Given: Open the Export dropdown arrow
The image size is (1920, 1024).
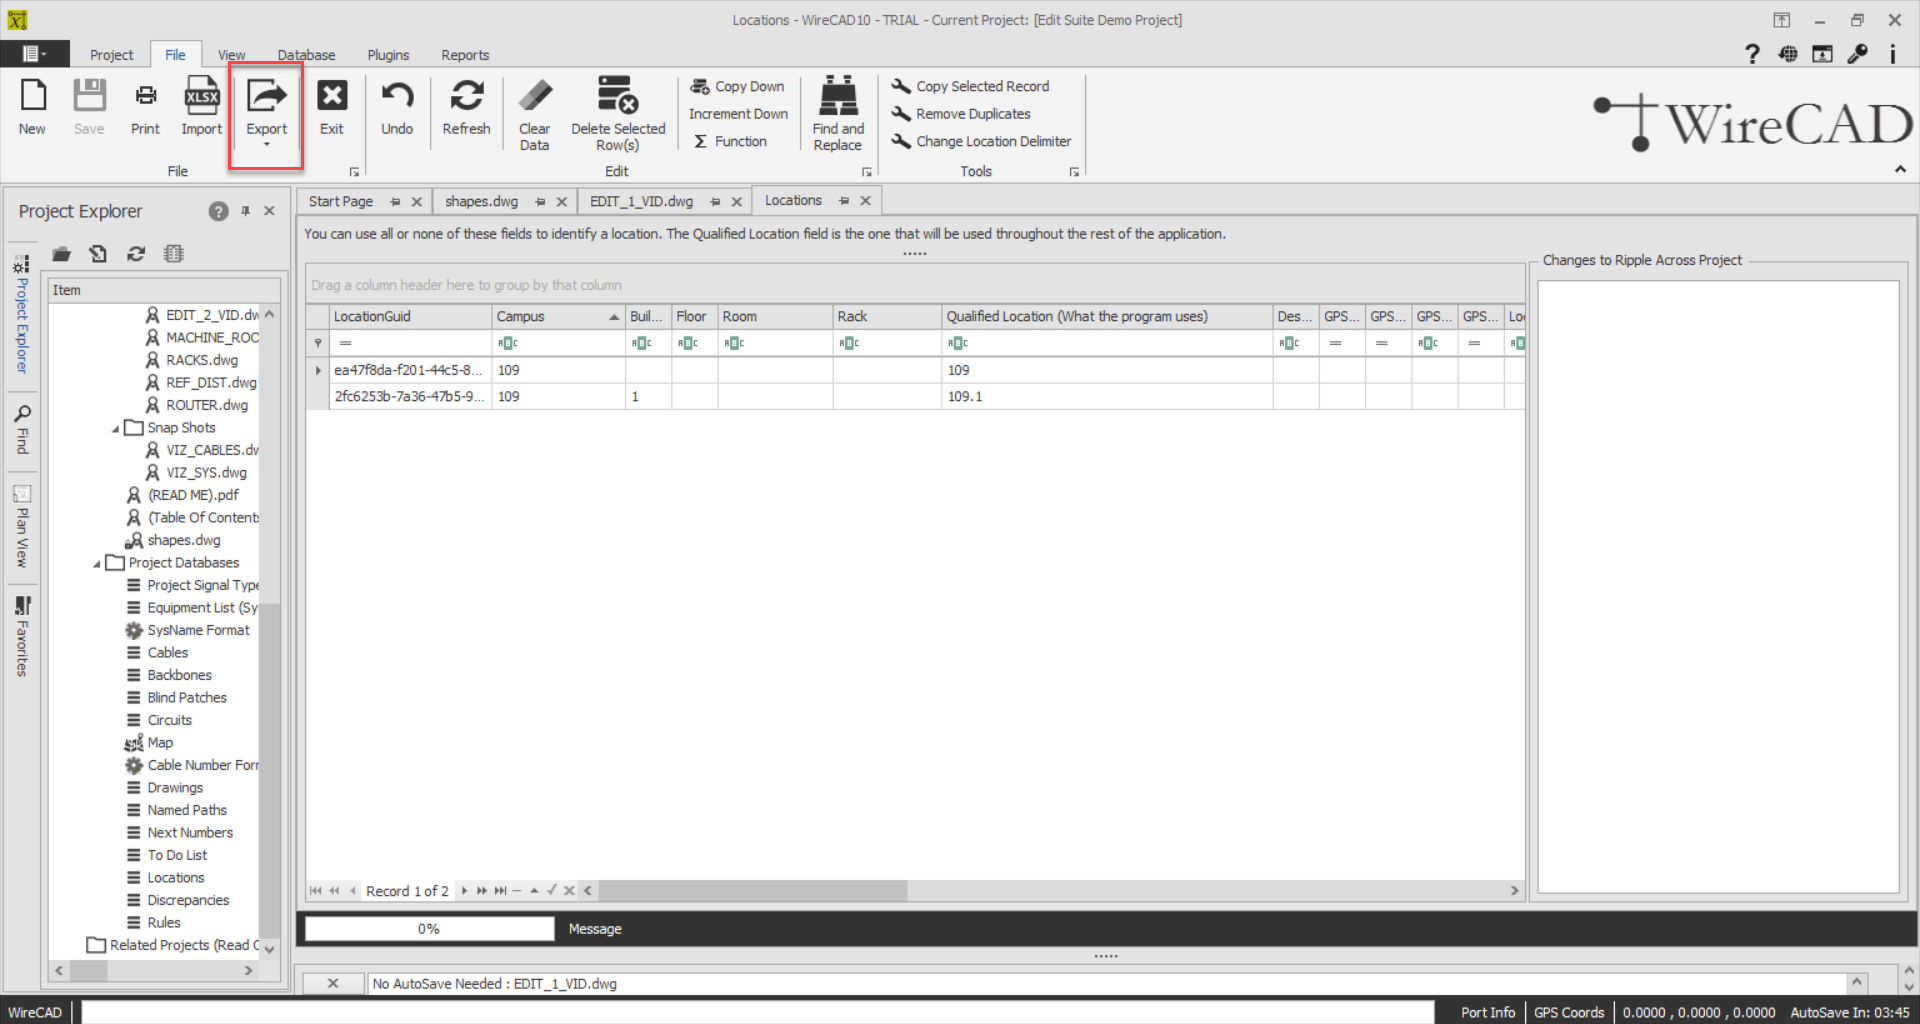Looking at the screenshot, I should 266,145.
